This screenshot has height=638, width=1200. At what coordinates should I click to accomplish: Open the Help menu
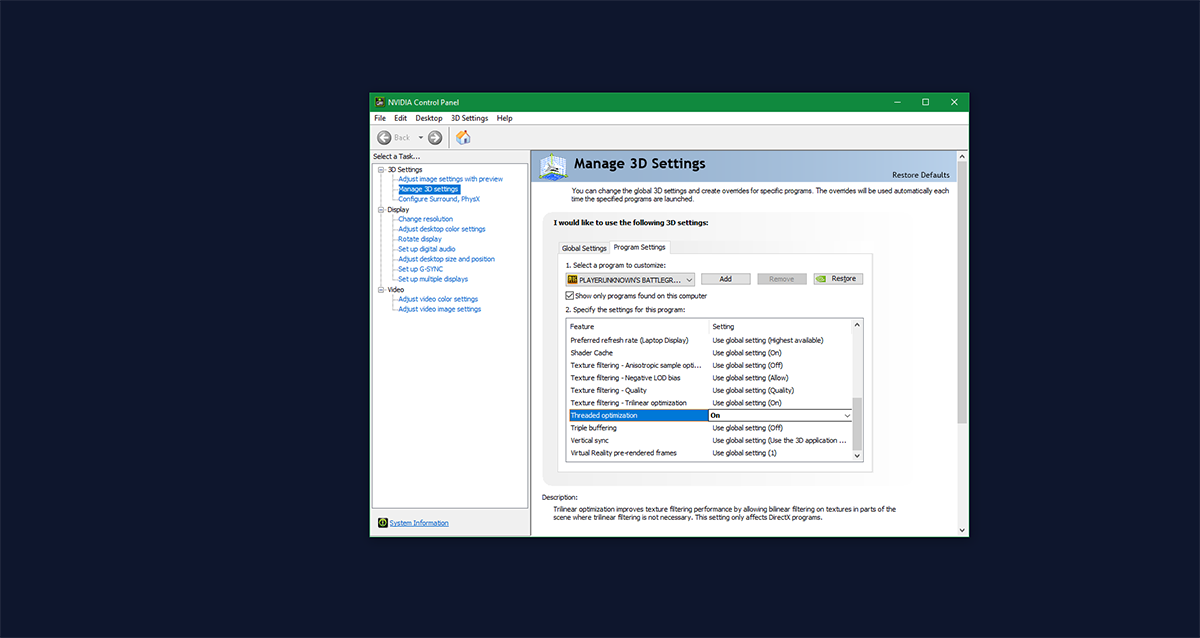[504, 118]
